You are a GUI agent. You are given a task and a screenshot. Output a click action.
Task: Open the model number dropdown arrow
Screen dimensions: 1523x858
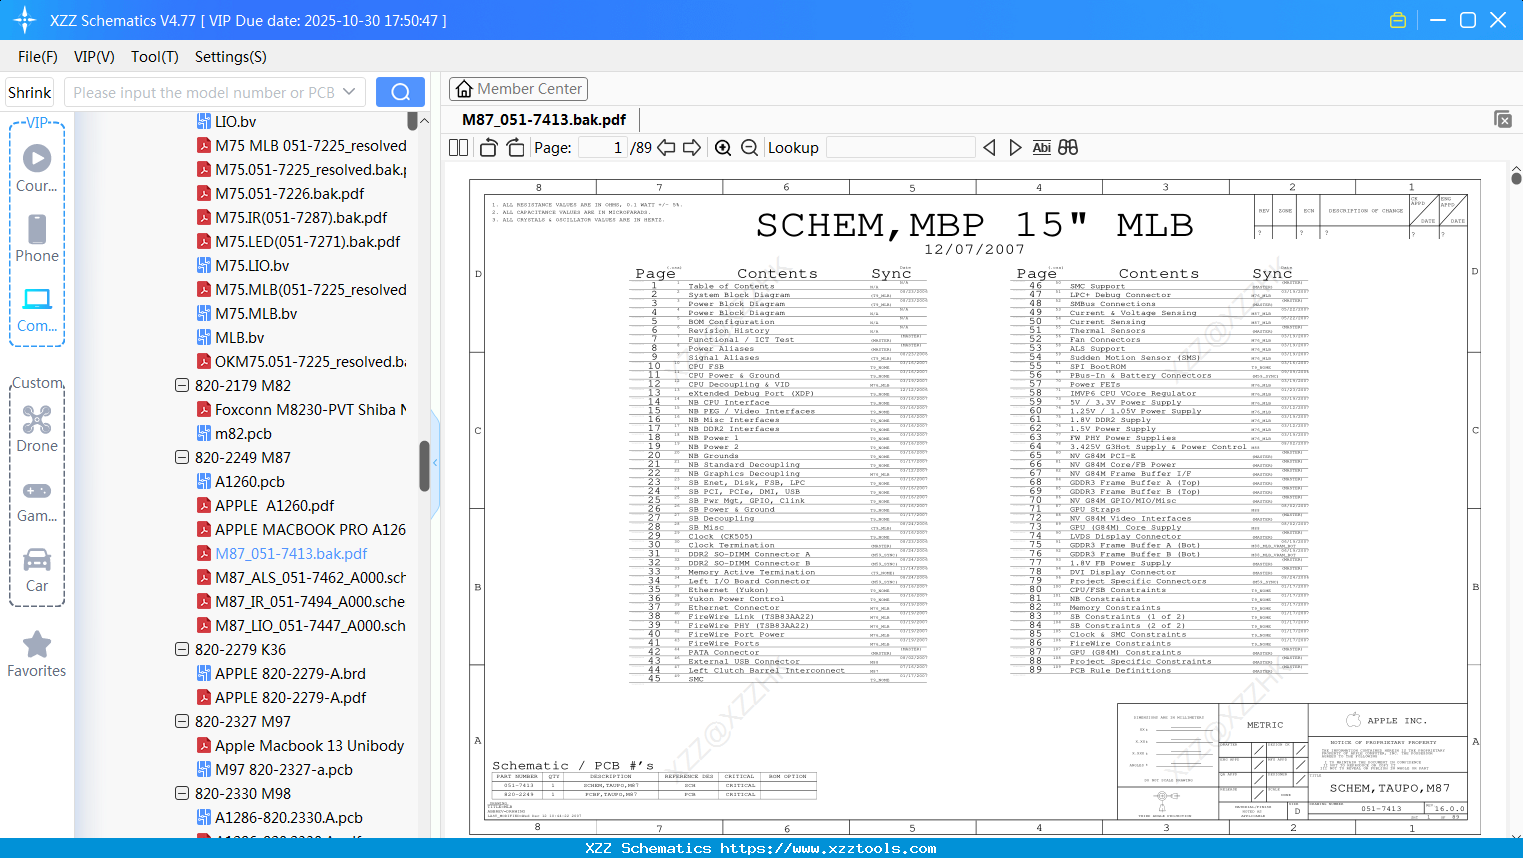(349, 92)
